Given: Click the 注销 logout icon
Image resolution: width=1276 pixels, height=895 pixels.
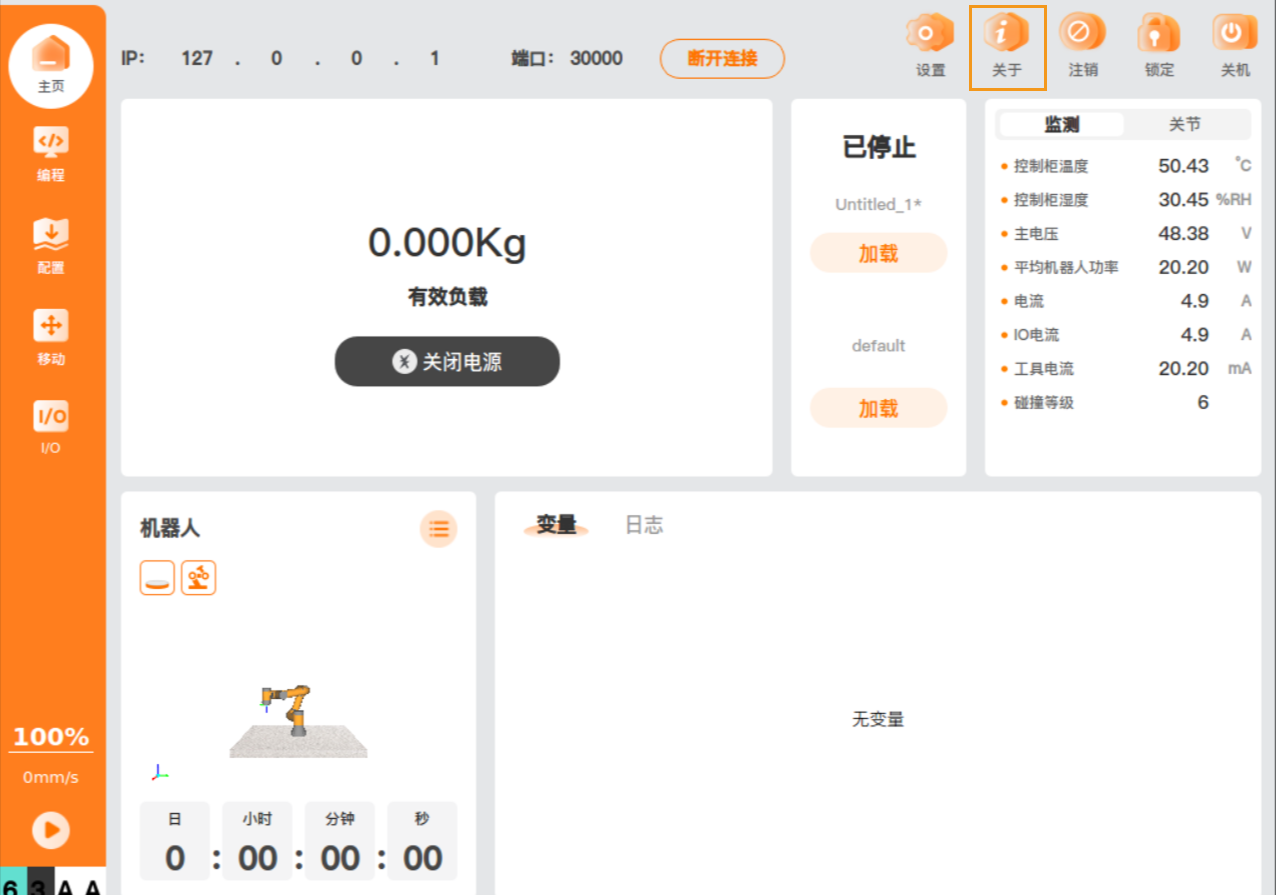Looking at the screenshot, I should [x=1083, y=46].
